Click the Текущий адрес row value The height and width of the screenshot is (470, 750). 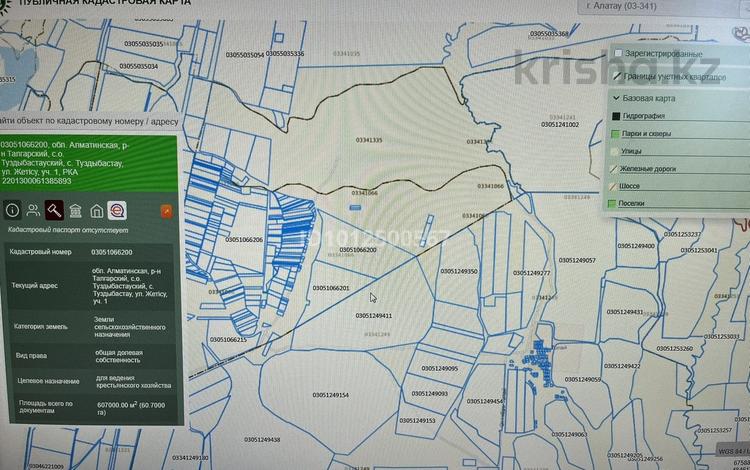tap(130, 286)
